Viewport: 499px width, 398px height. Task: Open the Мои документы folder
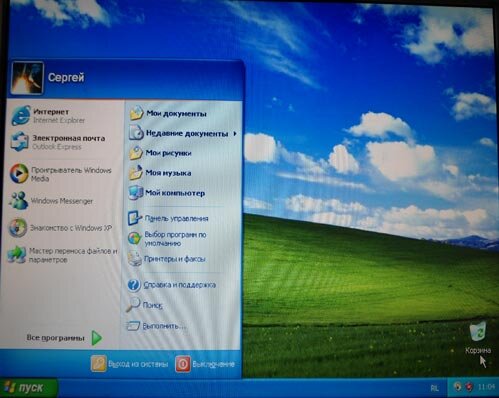click(177, 114)
